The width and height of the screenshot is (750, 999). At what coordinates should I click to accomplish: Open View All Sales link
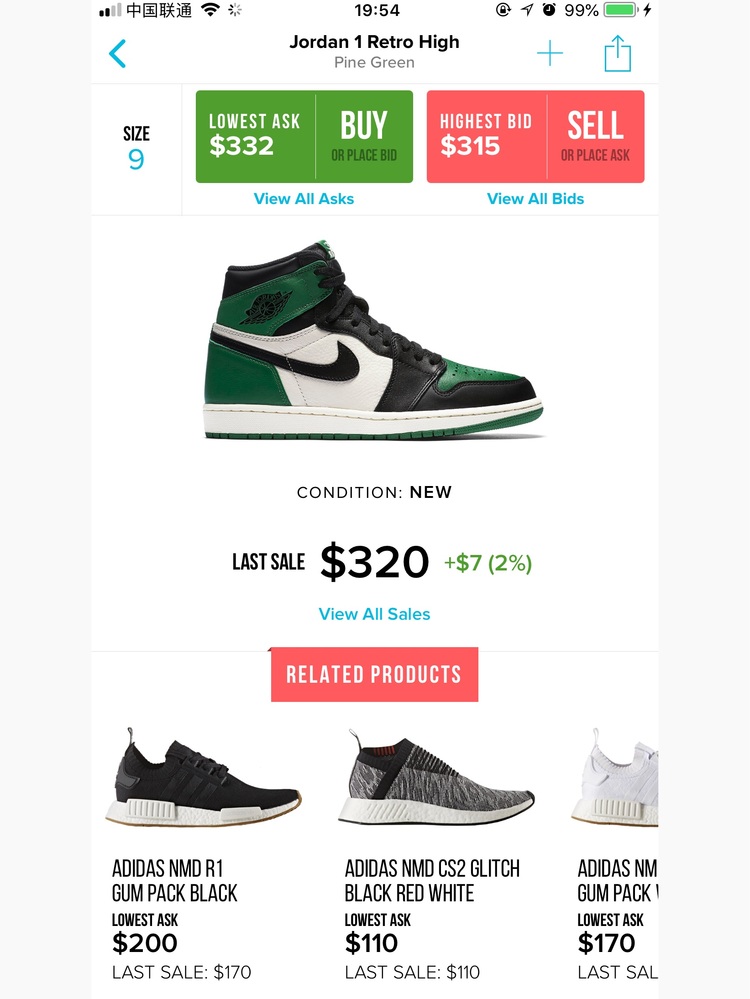[x=375, y=614]
